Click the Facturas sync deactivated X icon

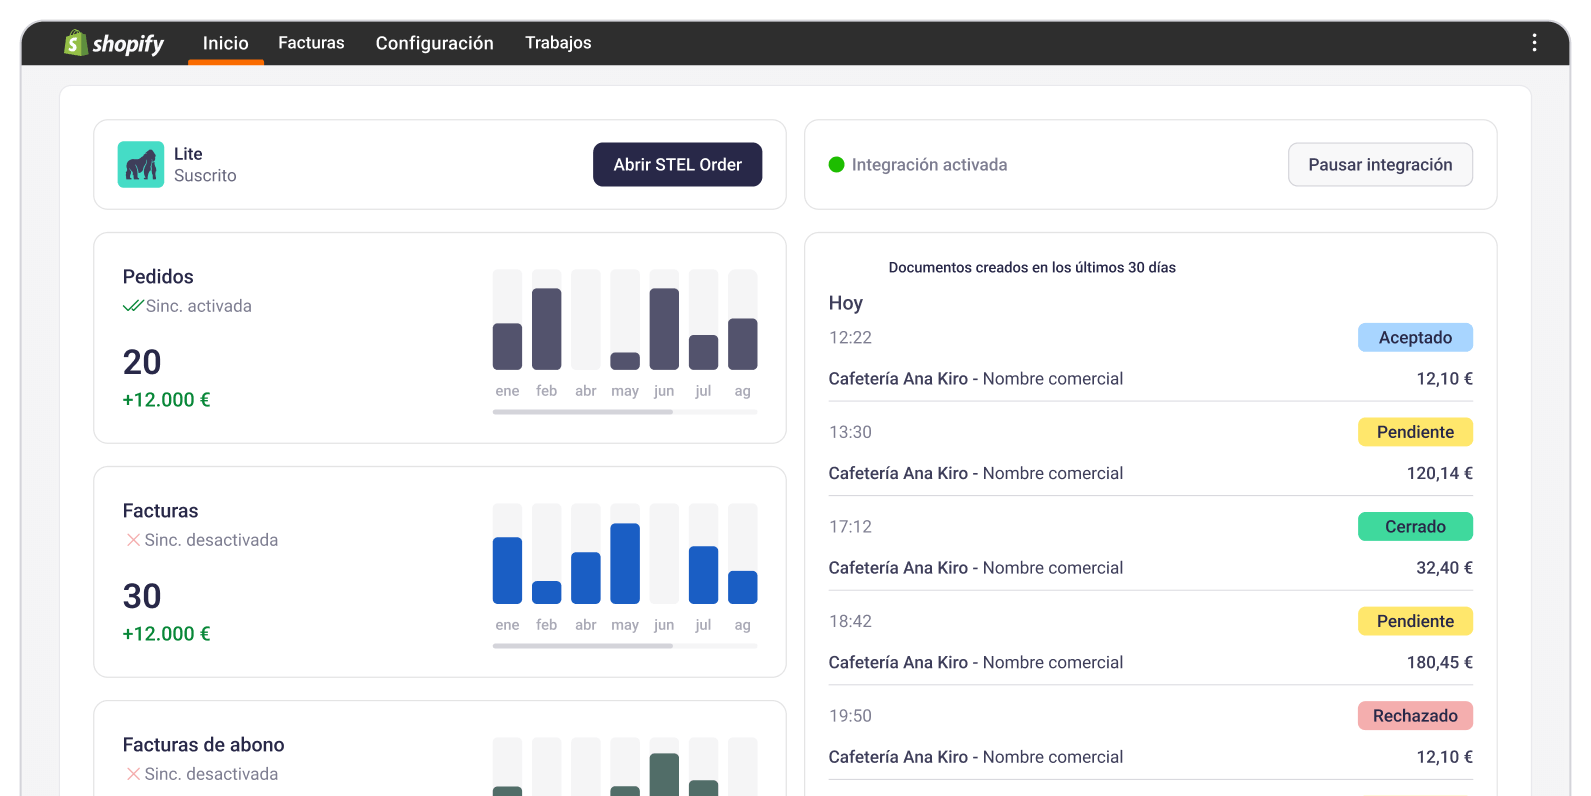[x=133, y=540]
